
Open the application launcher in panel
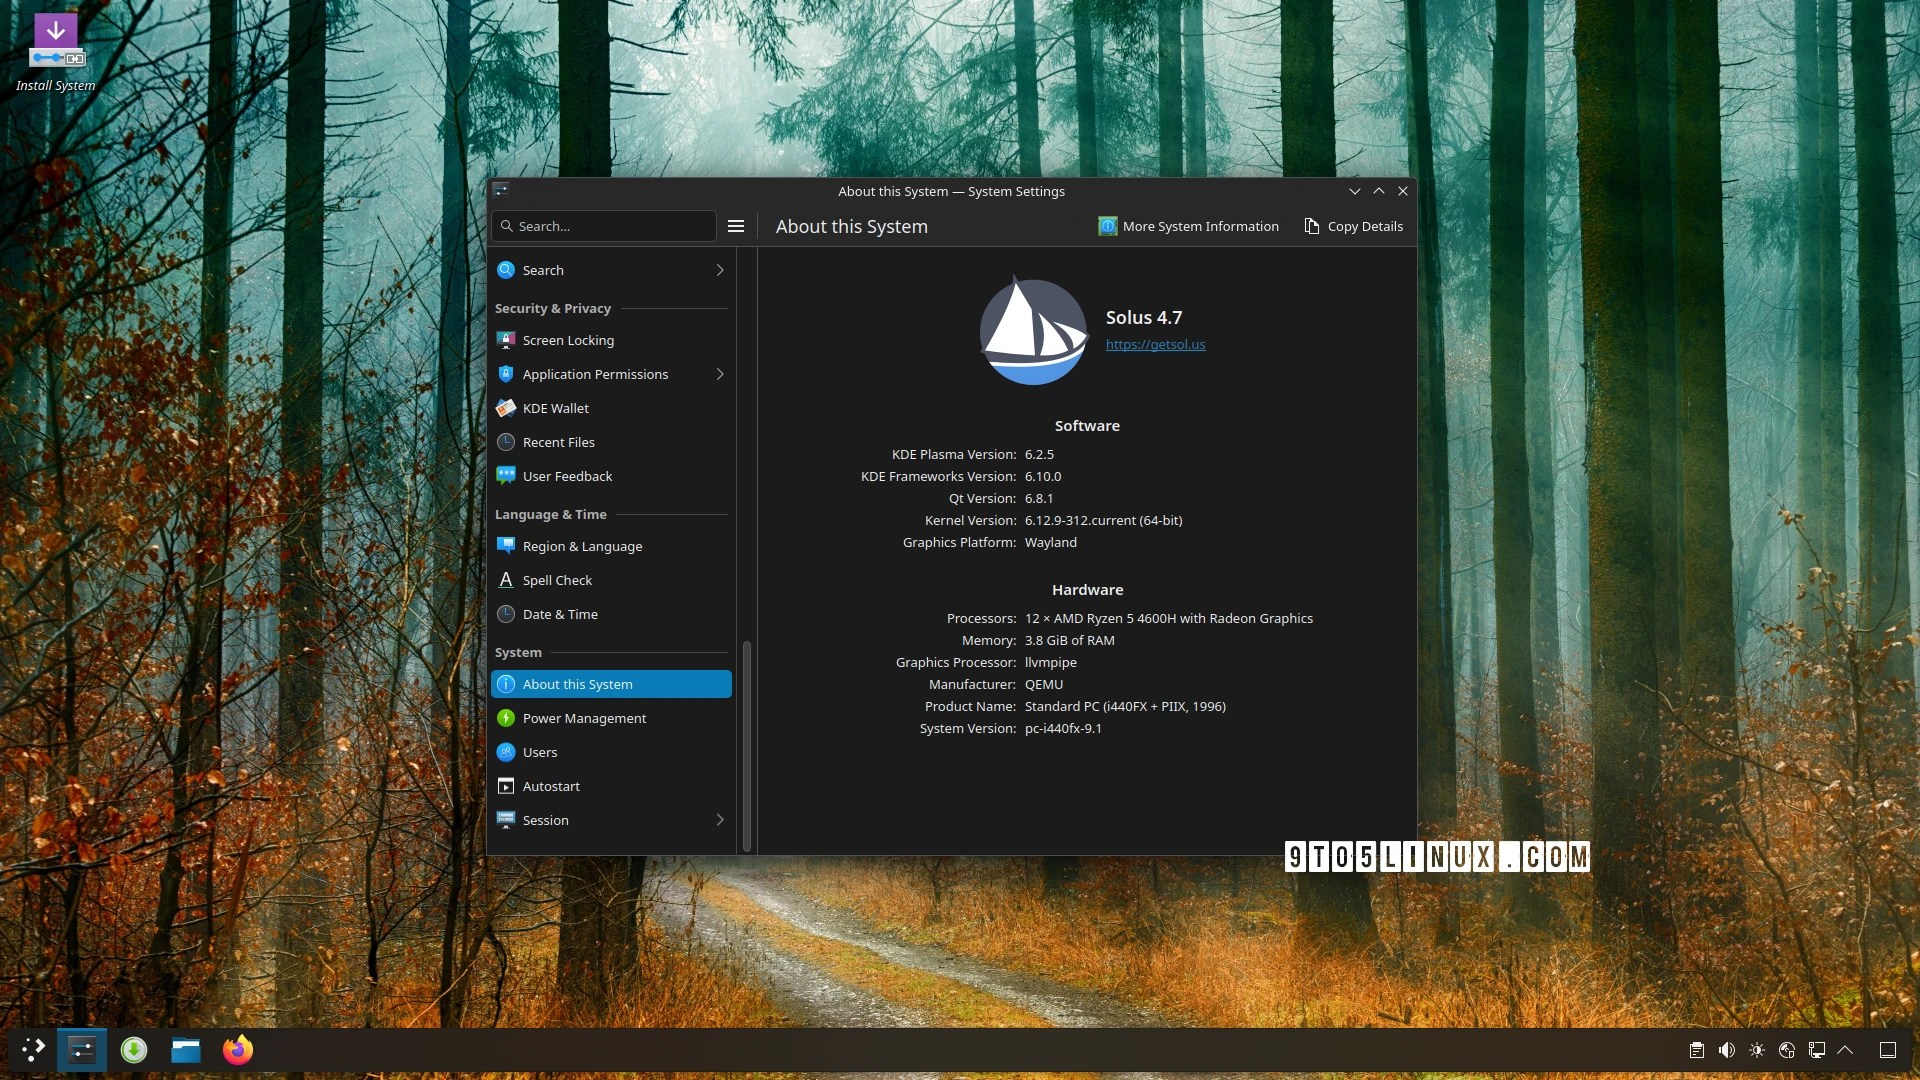coord(33,1050)
